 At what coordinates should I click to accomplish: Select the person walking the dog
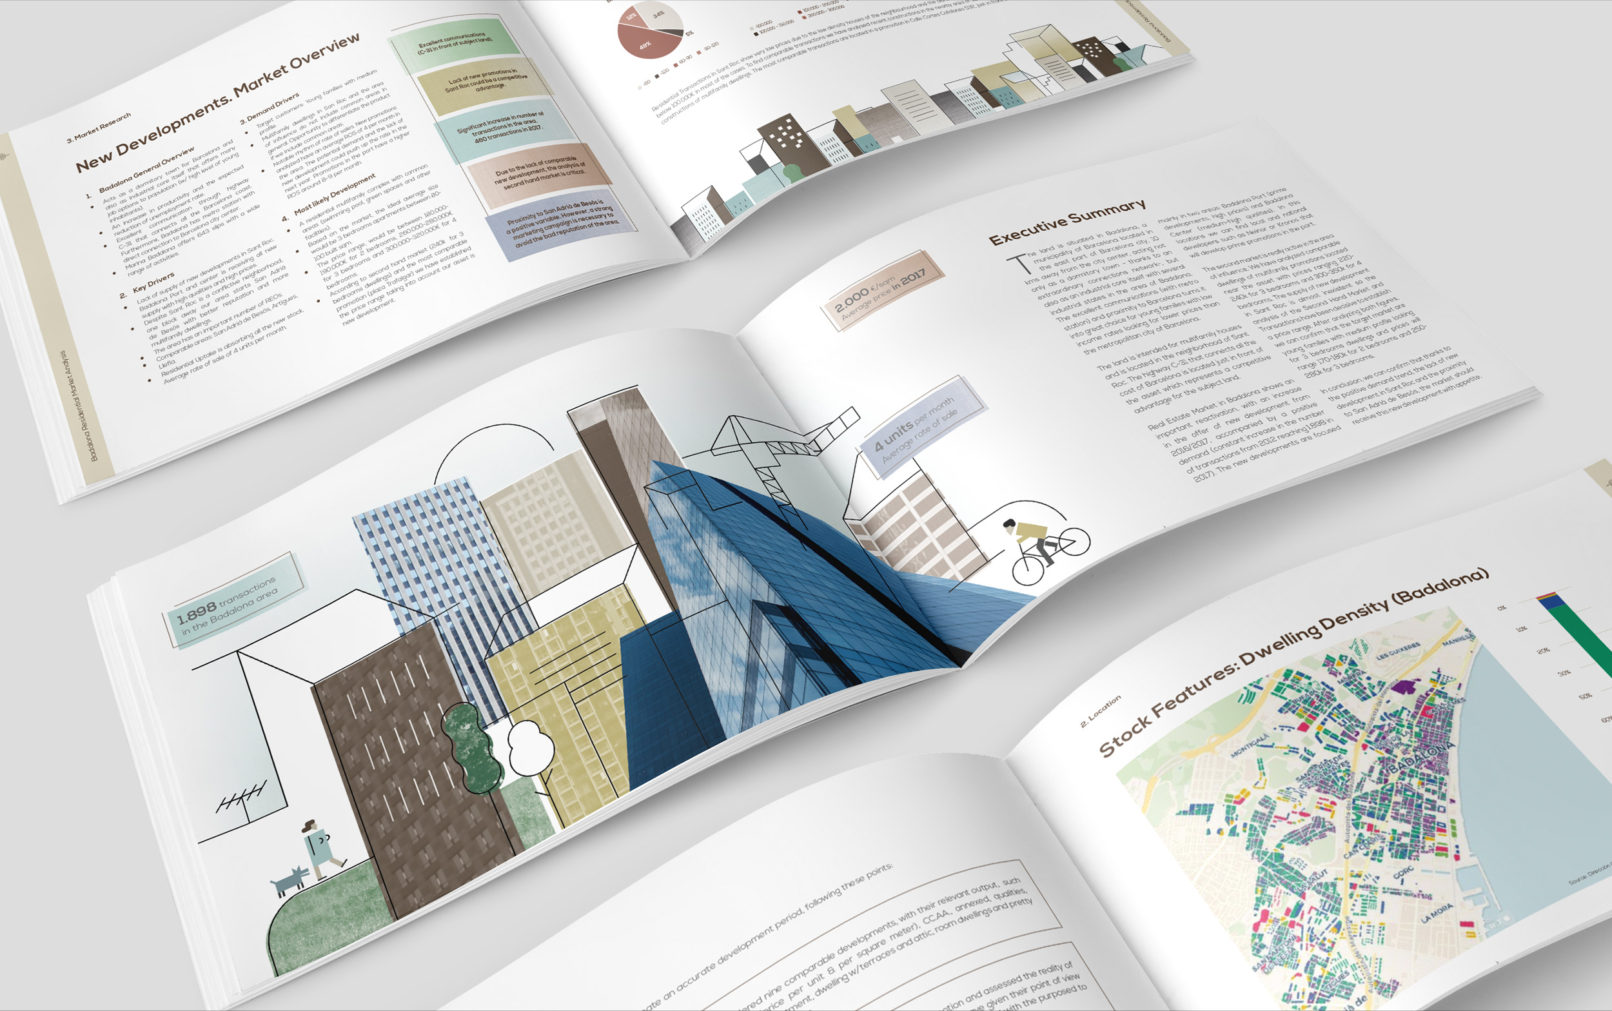320,848
